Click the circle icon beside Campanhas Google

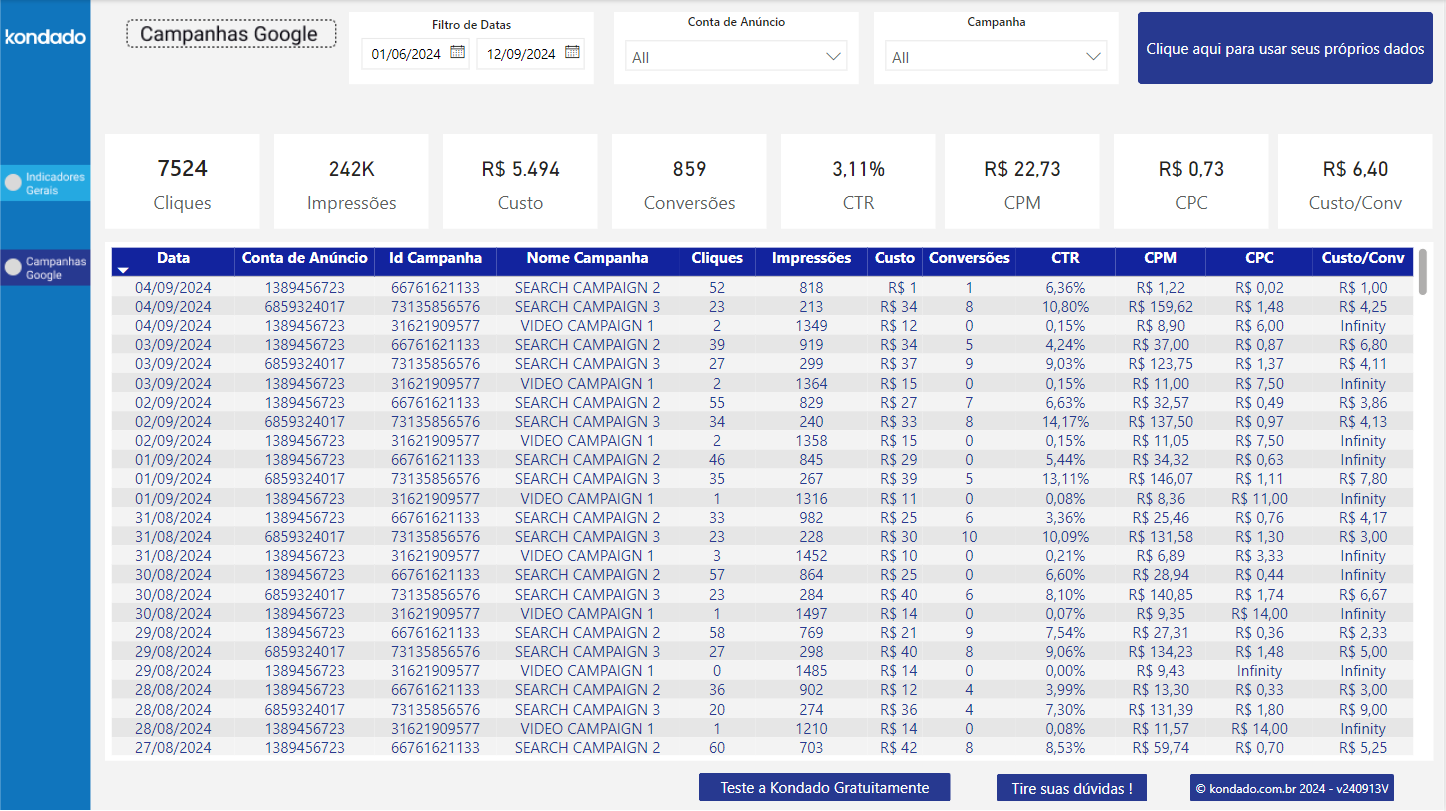coord(12,267)
